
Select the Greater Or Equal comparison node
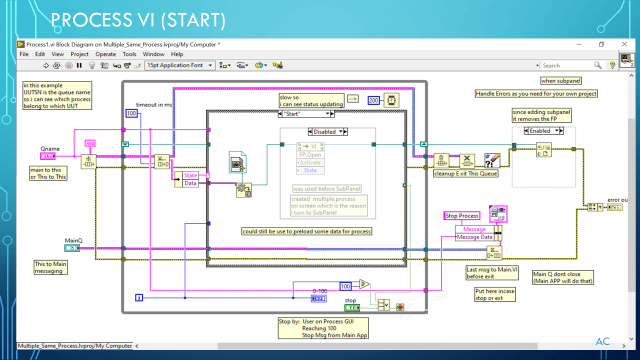point(364,284)
